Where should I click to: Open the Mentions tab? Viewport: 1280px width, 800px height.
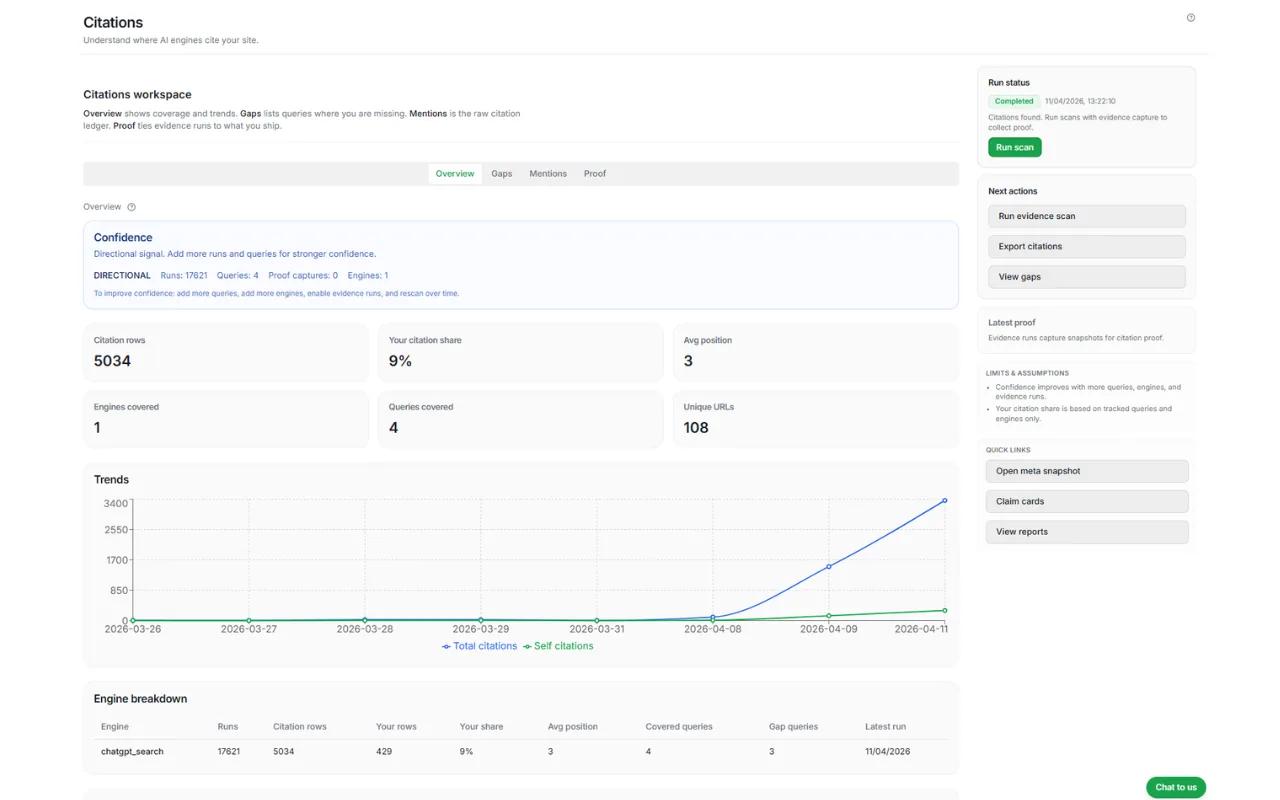tap(548, 174)
